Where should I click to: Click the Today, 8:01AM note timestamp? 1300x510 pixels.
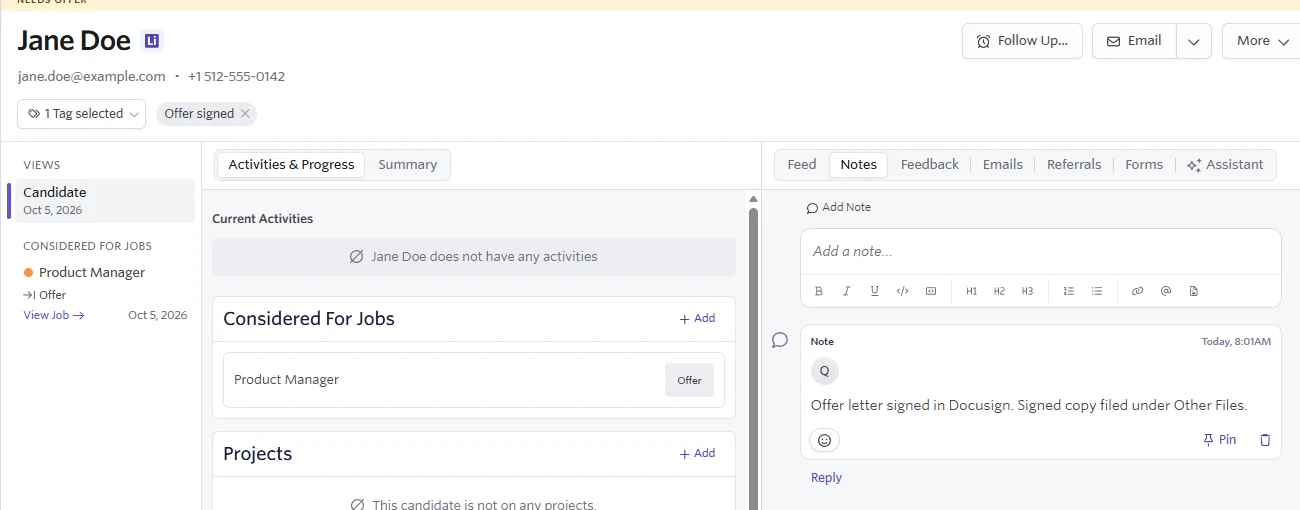coord(1236,342)
